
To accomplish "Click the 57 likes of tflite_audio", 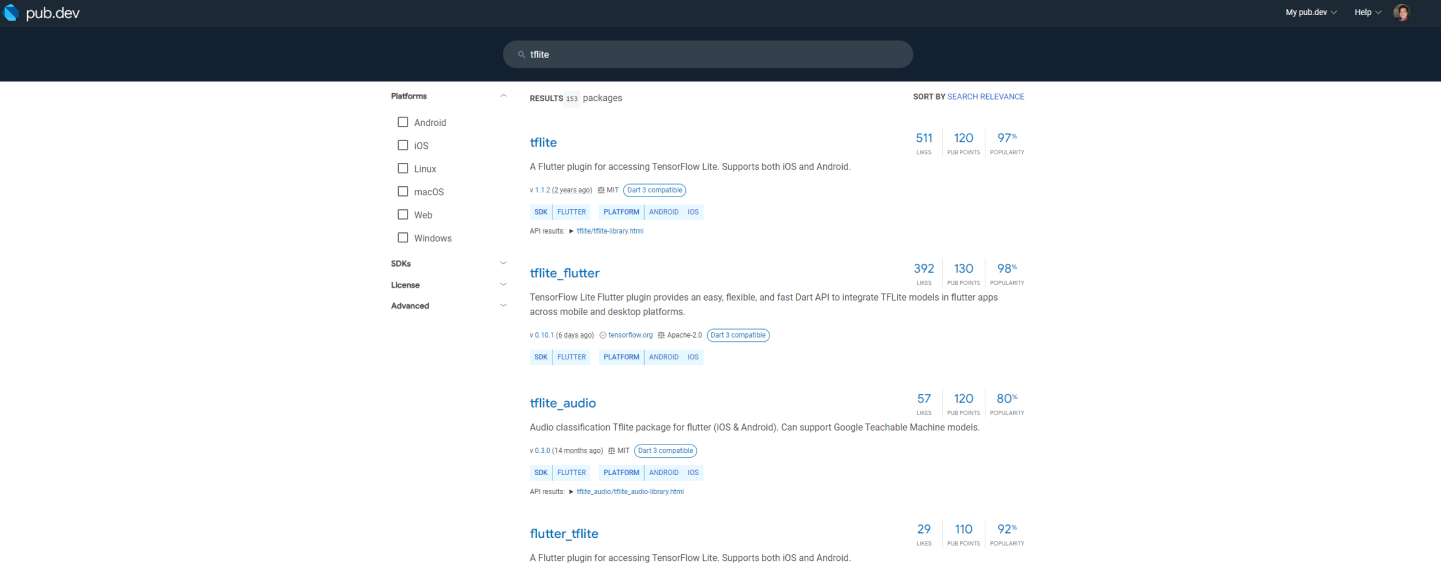I will [x=924, y=403].
